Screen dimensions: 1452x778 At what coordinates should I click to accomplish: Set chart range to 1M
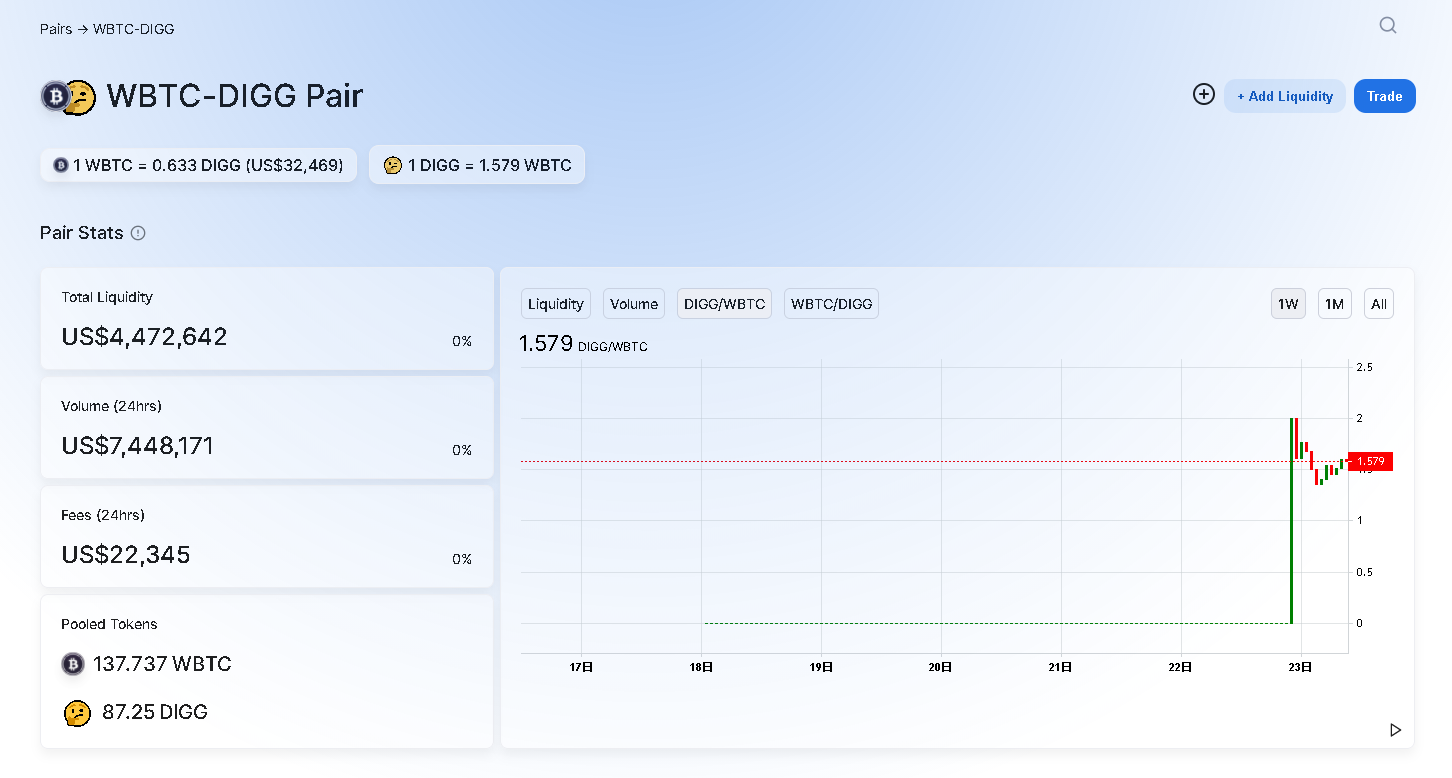click(x=1335, y=304)
